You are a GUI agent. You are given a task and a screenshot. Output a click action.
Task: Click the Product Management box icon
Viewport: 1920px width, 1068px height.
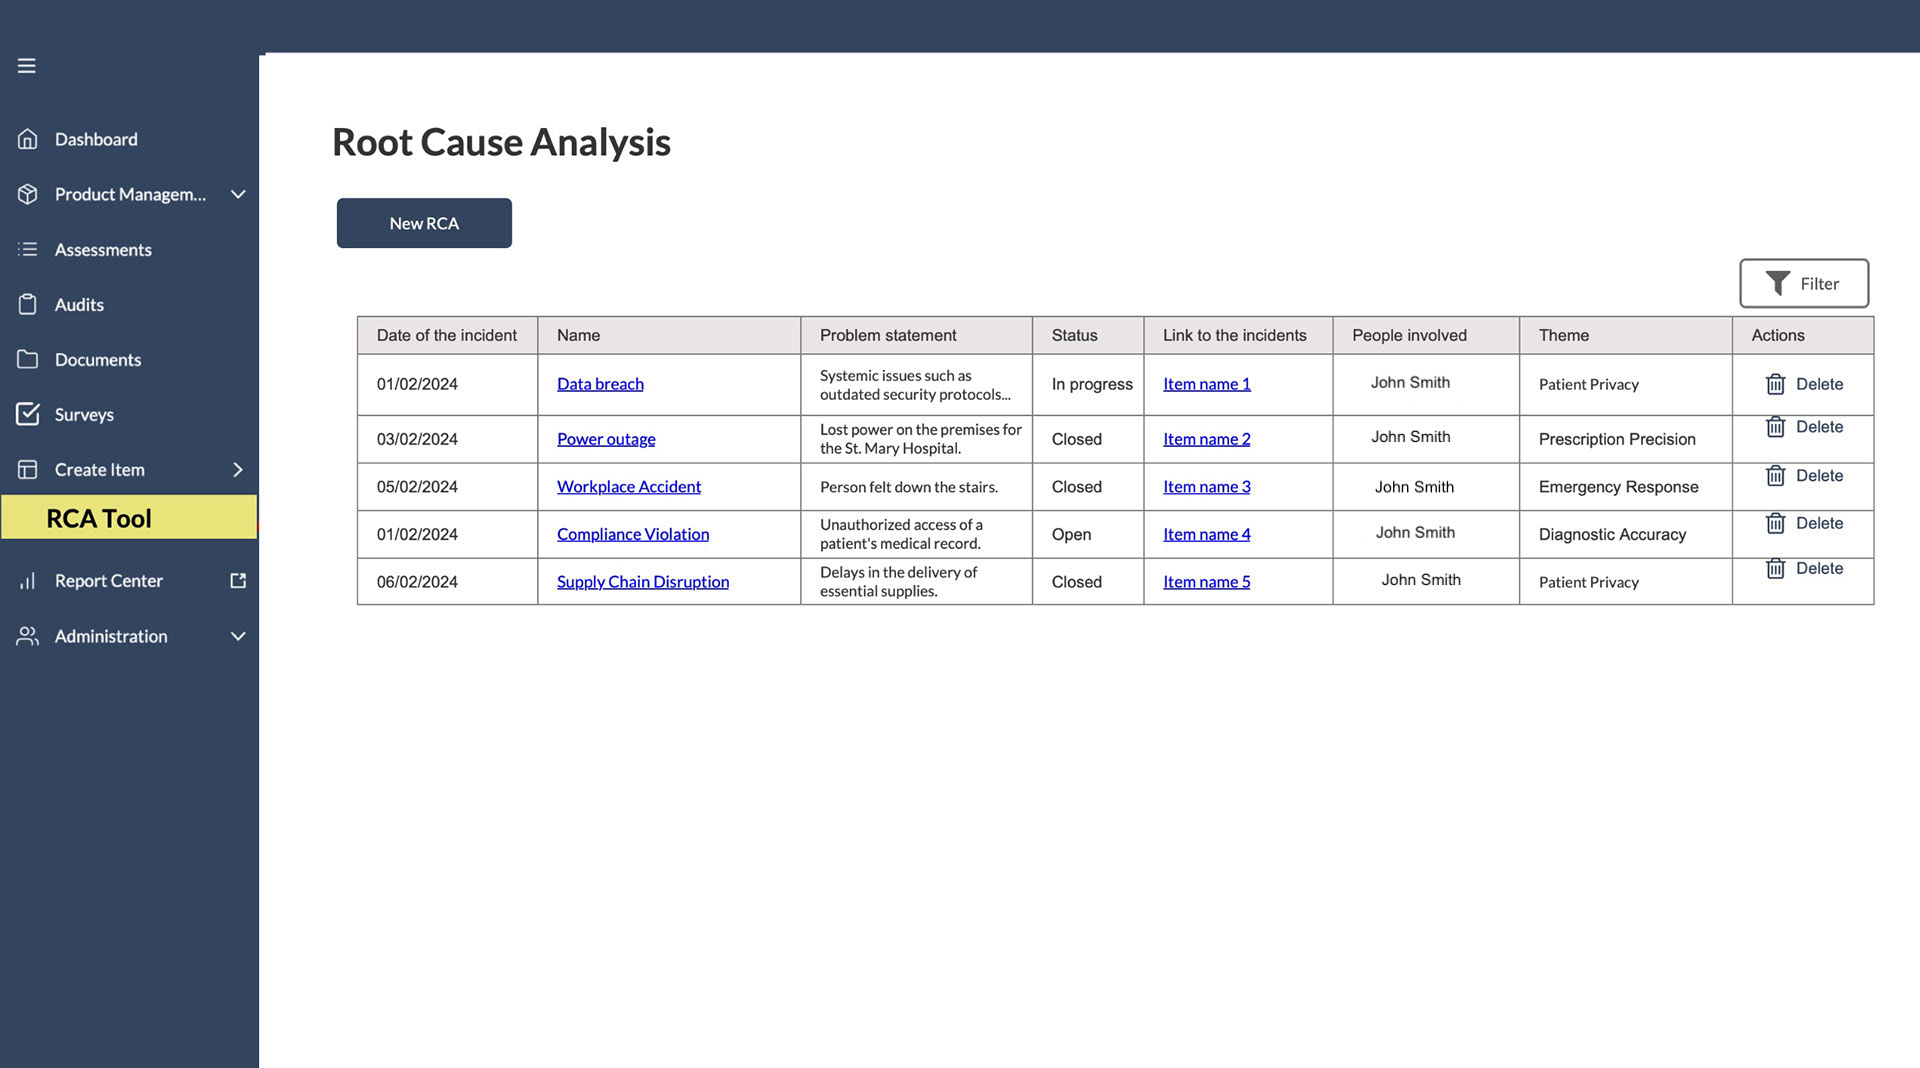pos(28,194)
